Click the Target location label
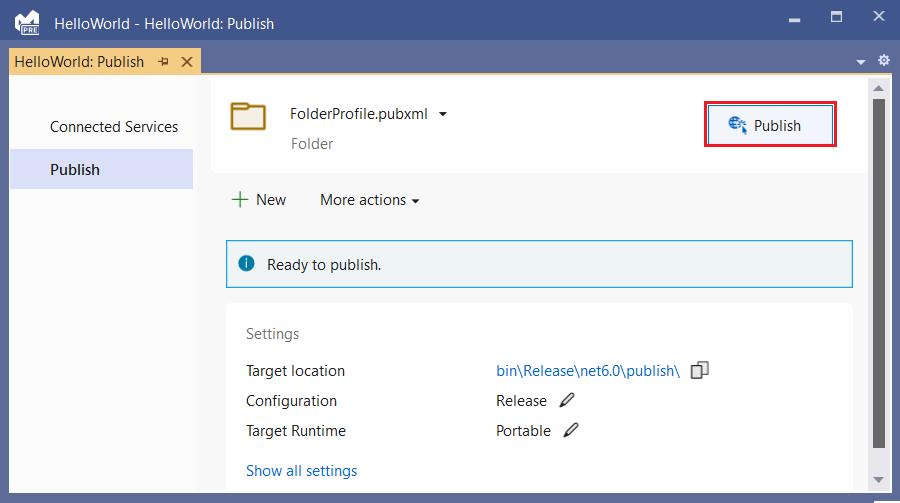 [x=295, y=371]
